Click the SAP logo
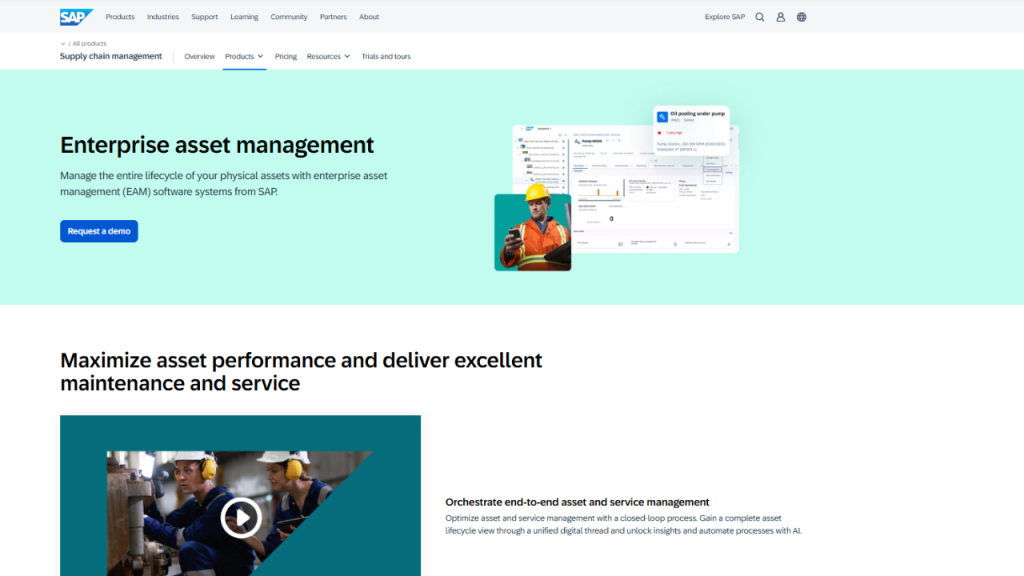Image resolution: width=1024 pixels, height=576 pixels. pyautogui.click(x=76, y=16)
